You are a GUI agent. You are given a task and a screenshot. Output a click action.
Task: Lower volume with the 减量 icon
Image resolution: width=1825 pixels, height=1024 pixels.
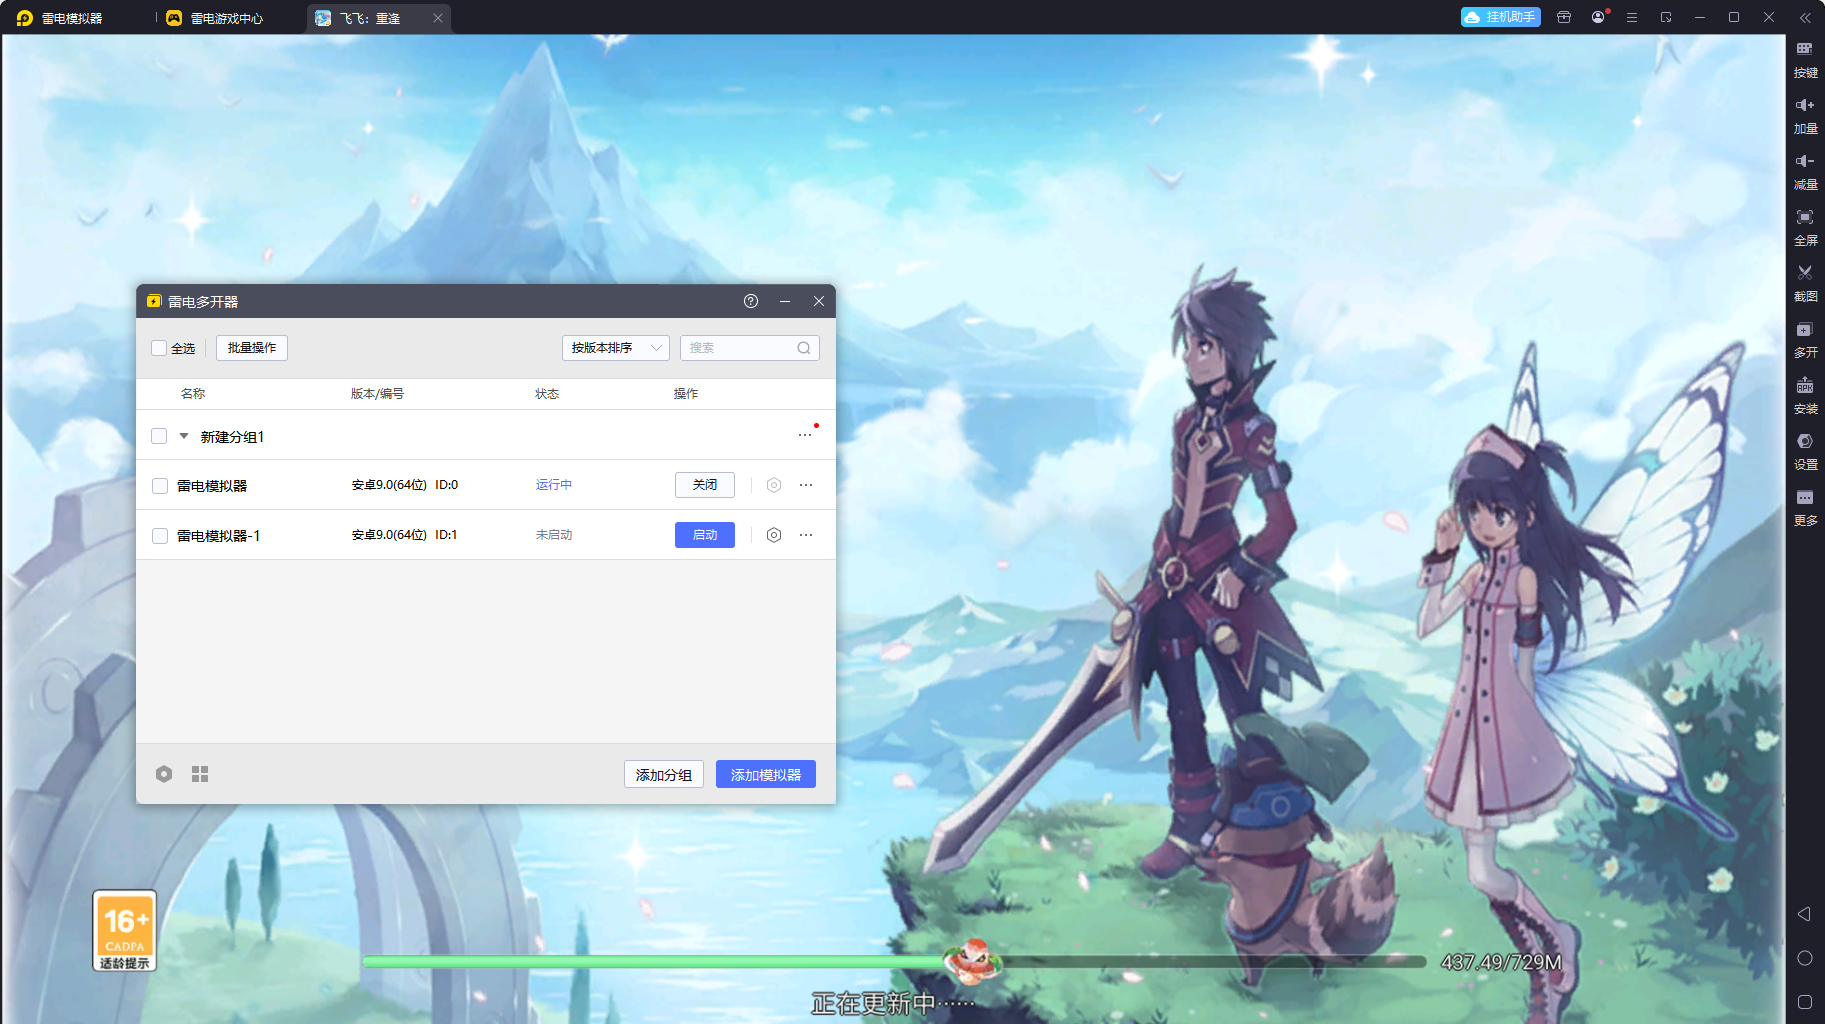point(1805,171)
